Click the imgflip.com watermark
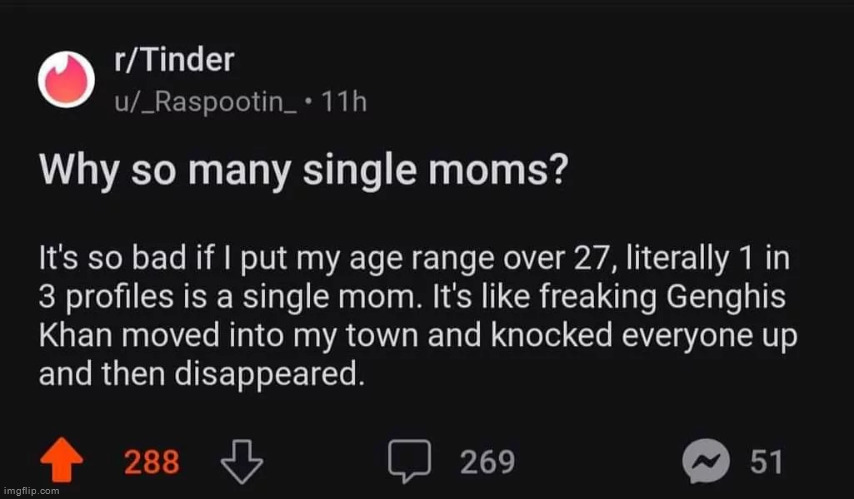Screen dimensions: 854x499 tap(30, 491)
